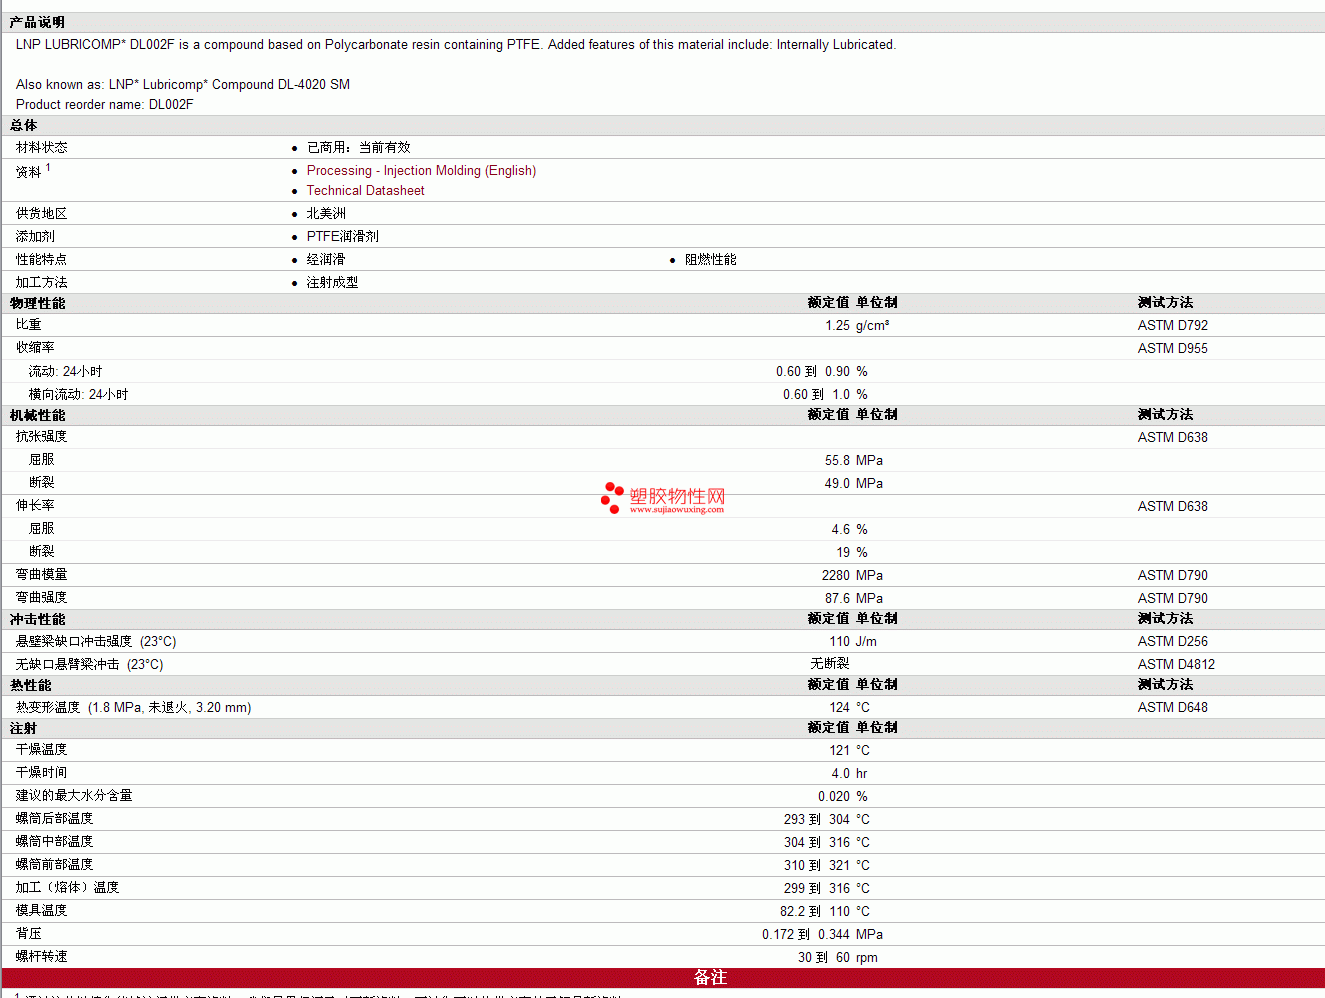
Task: Click ASTM D256 test method
Action: (1173, 642)
